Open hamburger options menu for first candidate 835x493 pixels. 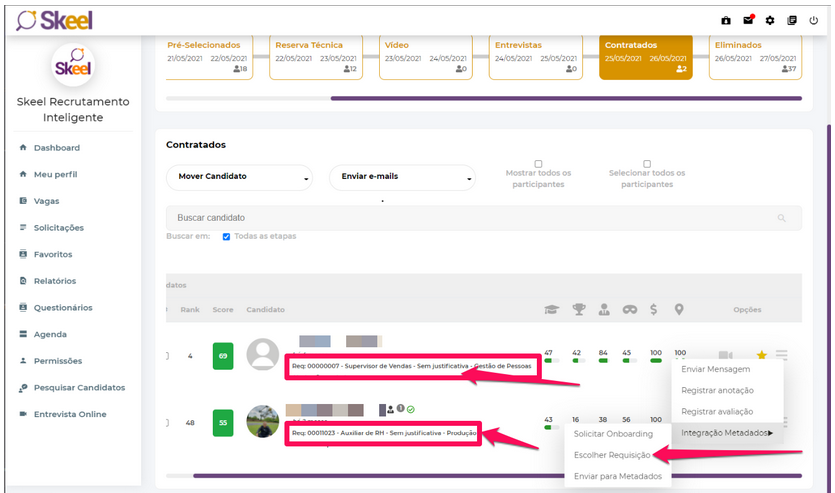(782, 355)
